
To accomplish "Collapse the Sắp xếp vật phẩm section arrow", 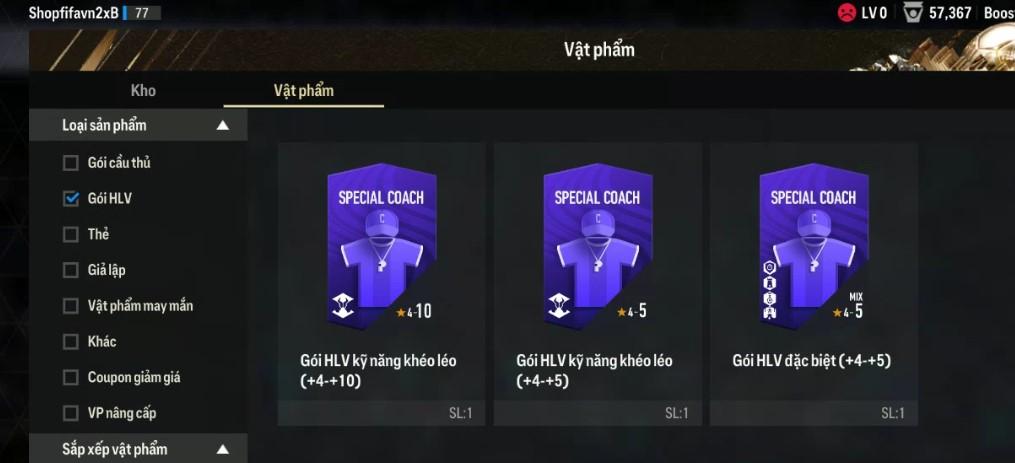I will tap(223, 449).
